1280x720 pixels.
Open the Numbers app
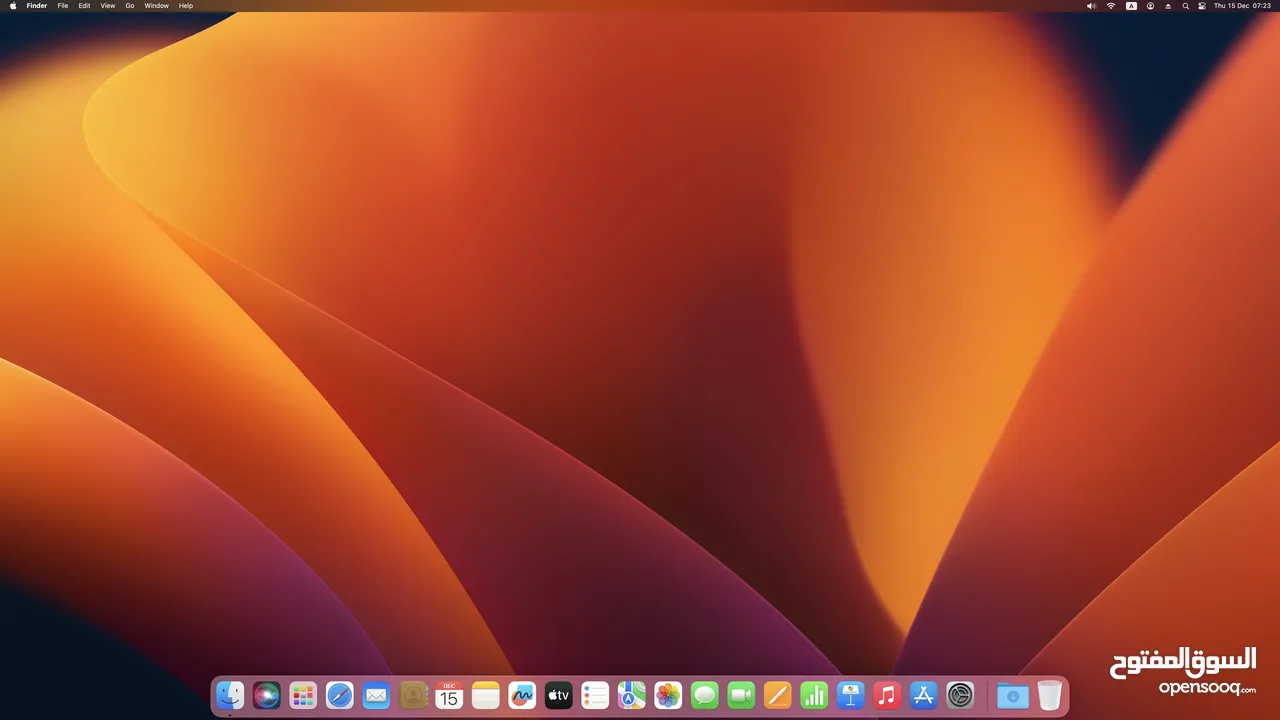coord(814,695)
